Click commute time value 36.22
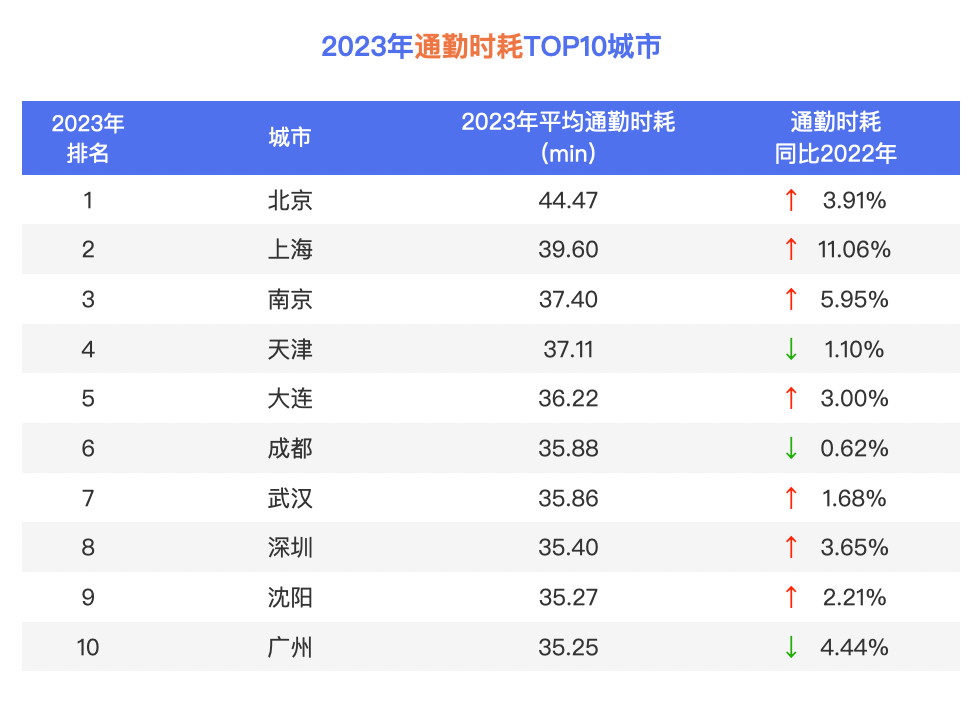 [568, 398]
